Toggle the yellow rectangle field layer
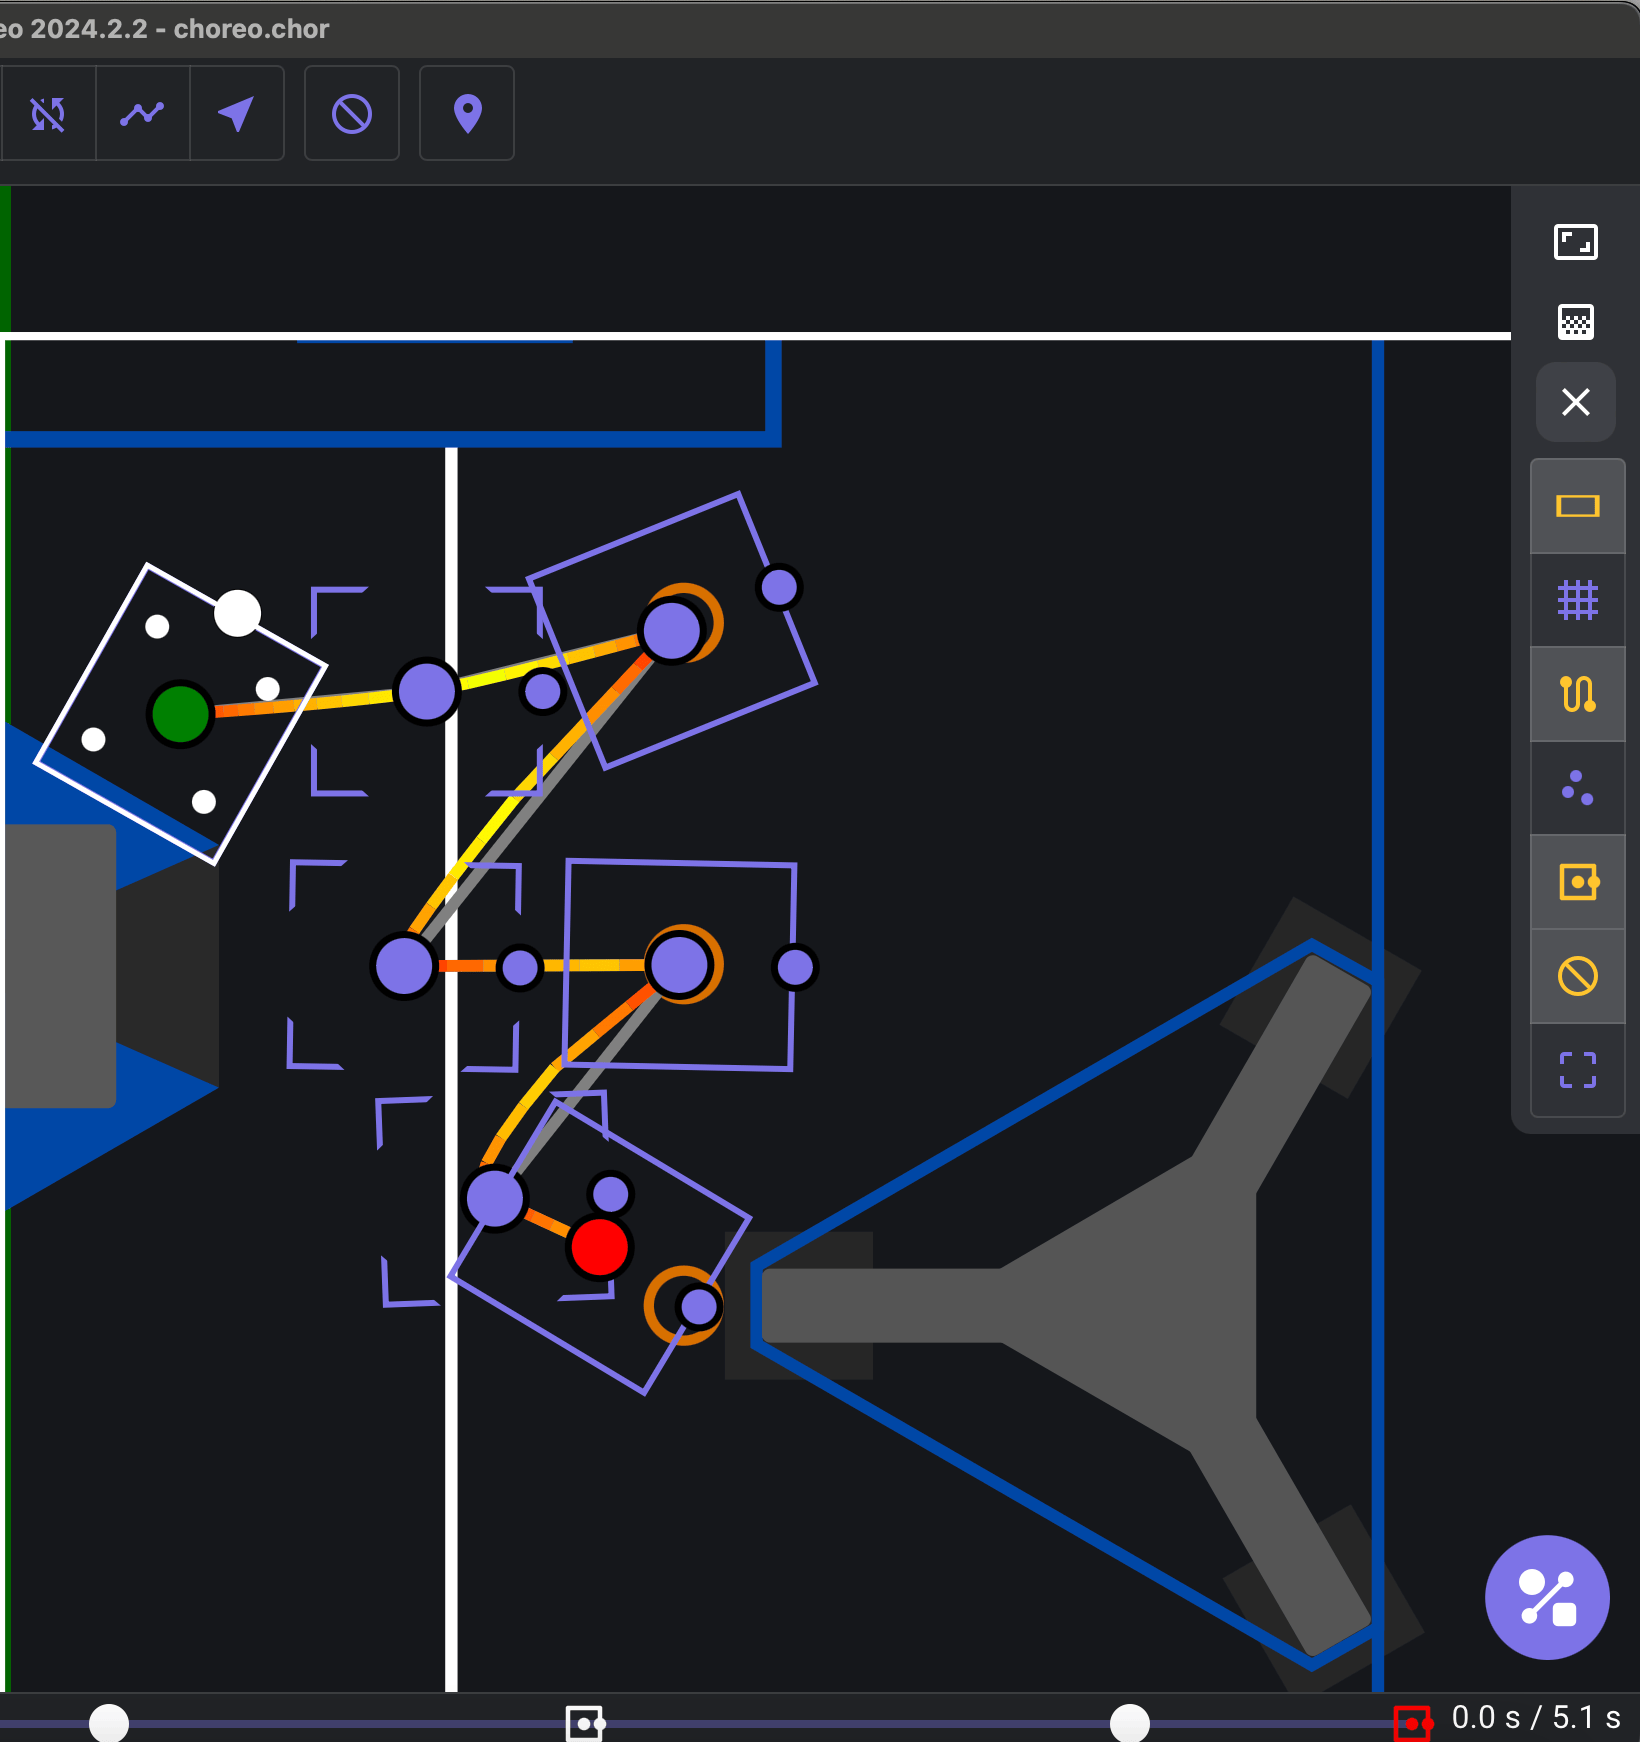The height and width of the screenshot is (1742, 1640). (1577, 507)
